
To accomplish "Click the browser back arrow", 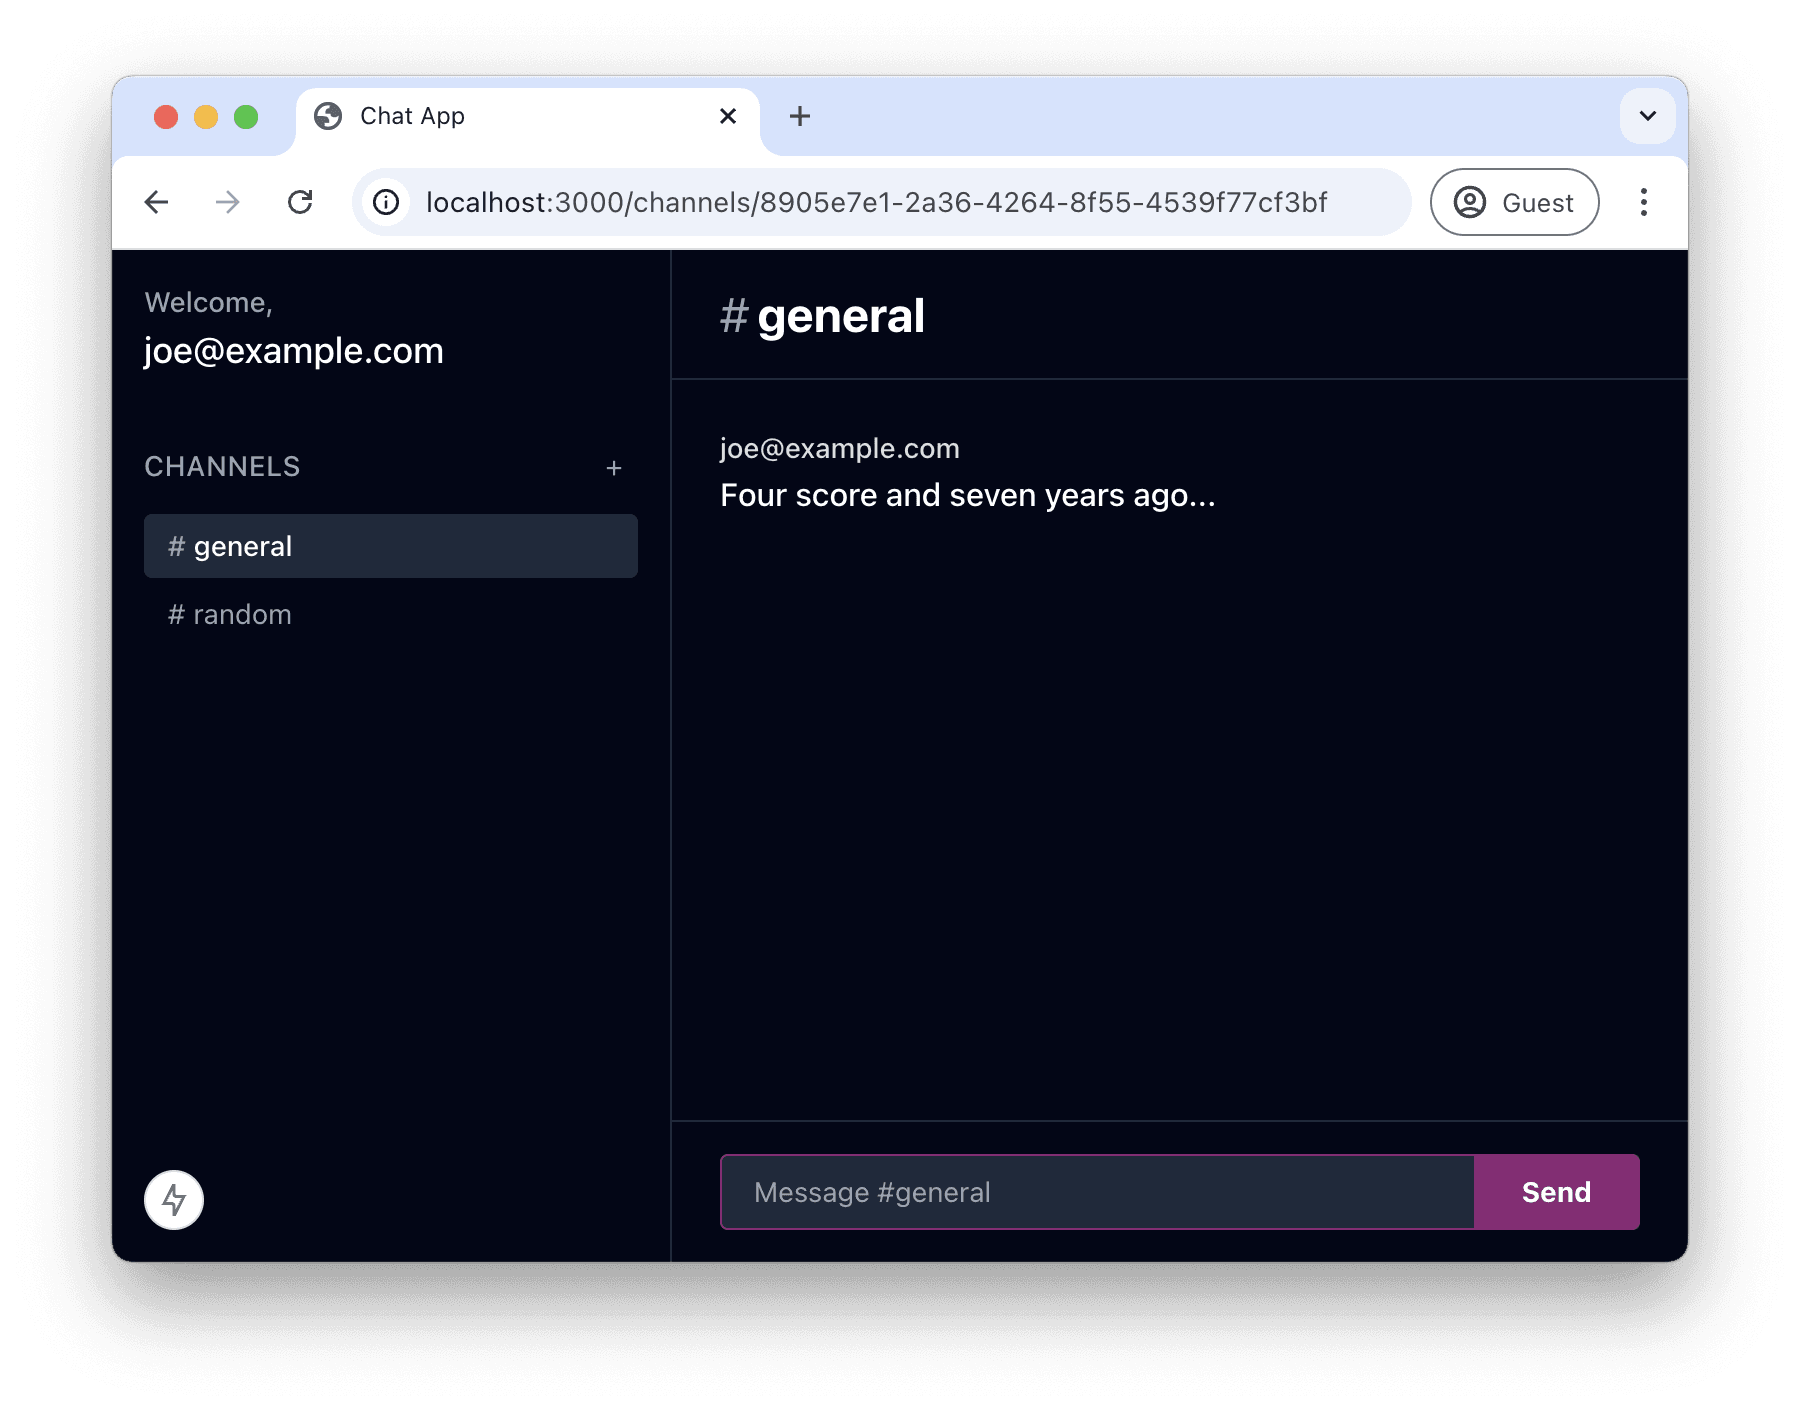I will click(157, 203).
